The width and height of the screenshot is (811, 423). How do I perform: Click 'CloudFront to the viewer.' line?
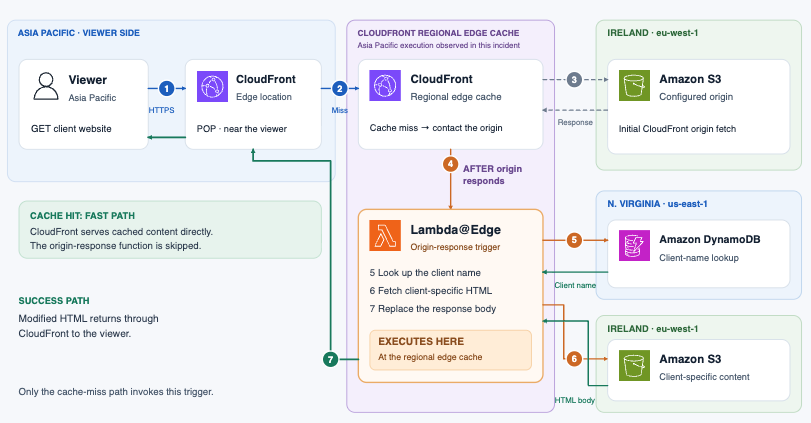(x=74, y=334)
